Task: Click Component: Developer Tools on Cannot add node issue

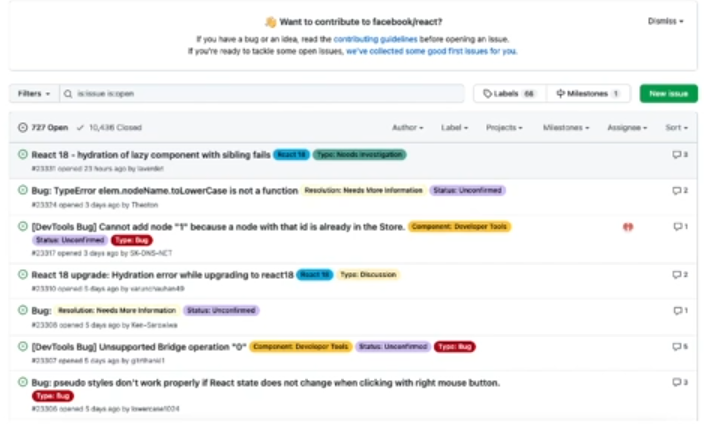Action: pos(459,226)
